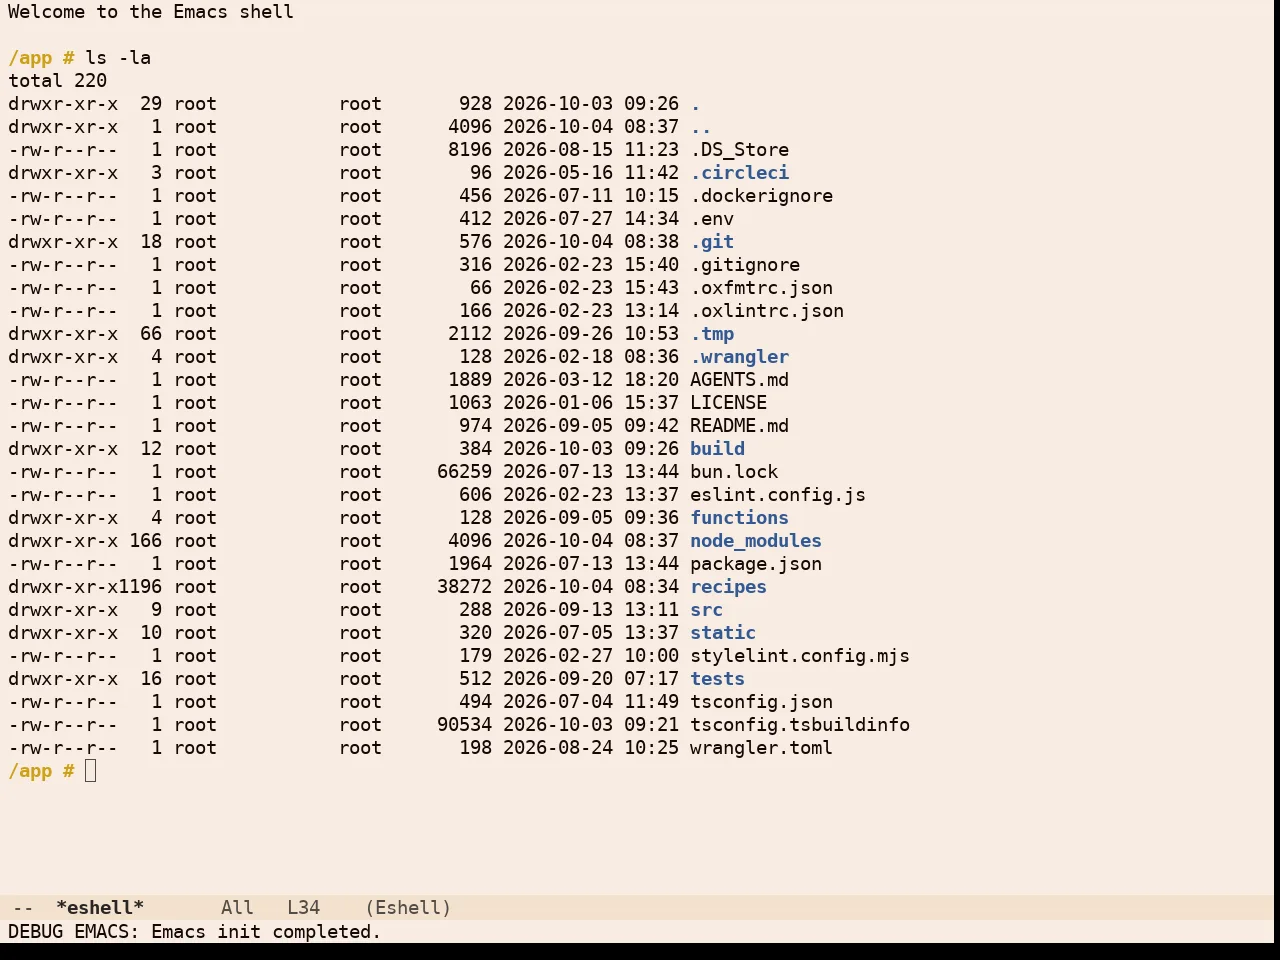
Task: Click the 'Welcome to the Emacs shell' banner
Action: [151, 12]
